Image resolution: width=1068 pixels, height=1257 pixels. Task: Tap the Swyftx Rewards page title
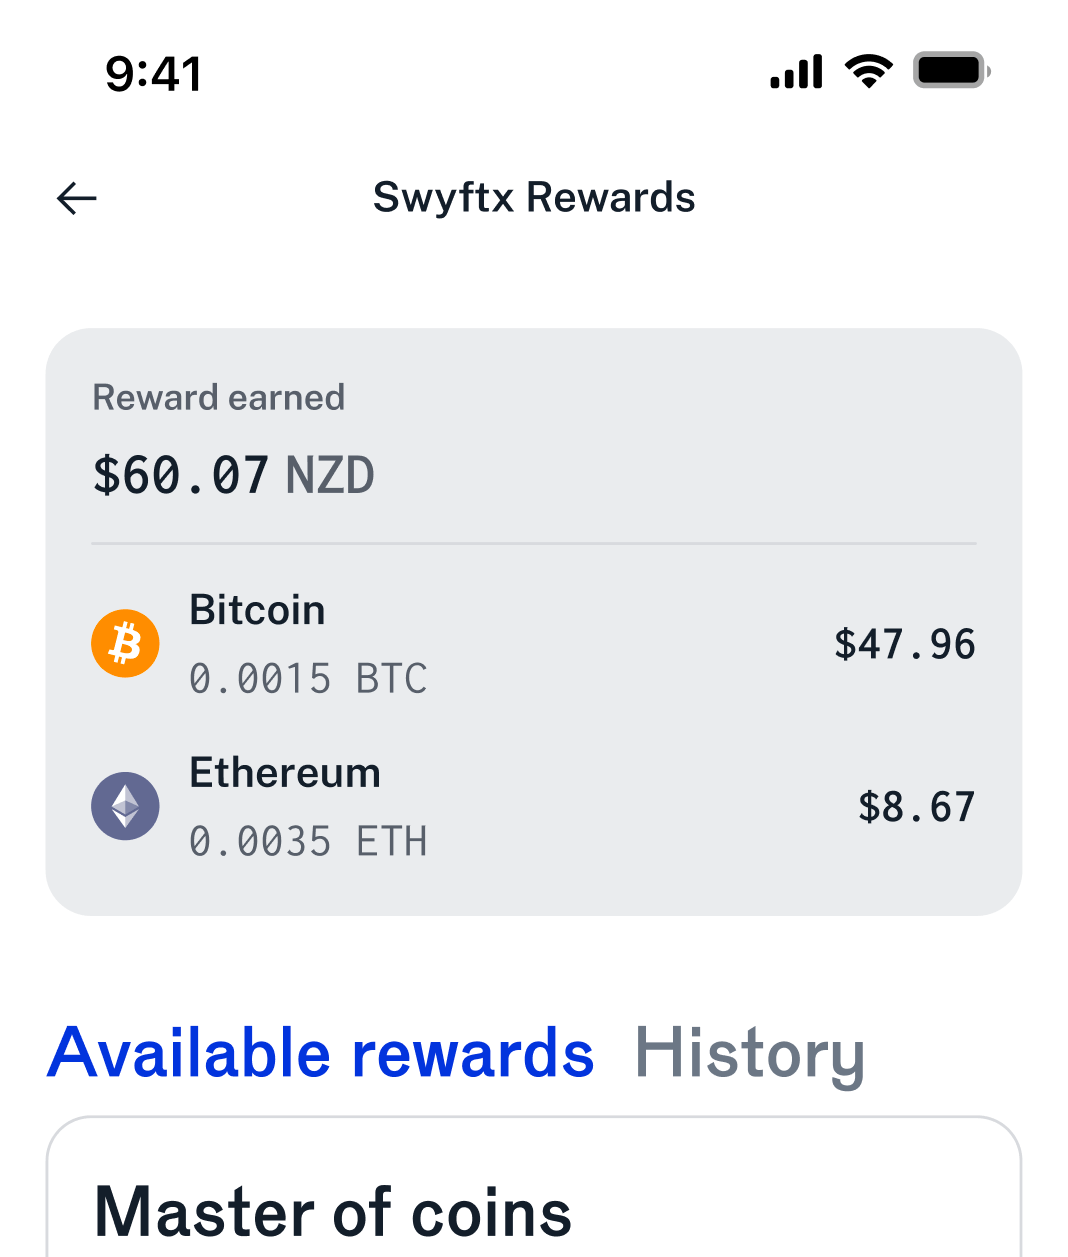point(534,198)
